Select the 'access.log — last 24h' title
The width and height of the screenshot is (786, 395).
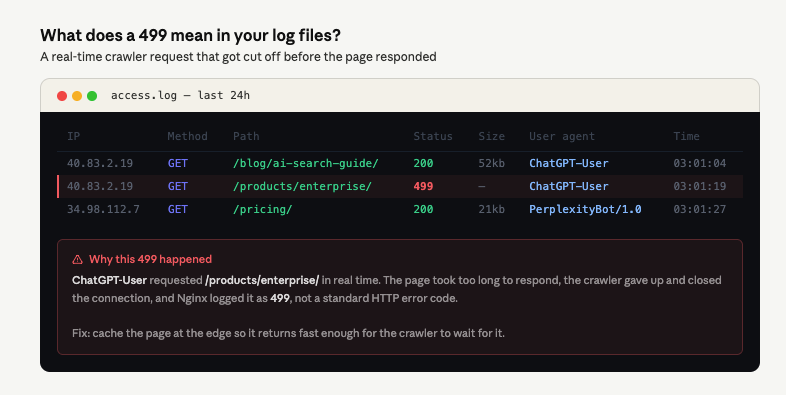pyautogui.click(x=180, y=95)
